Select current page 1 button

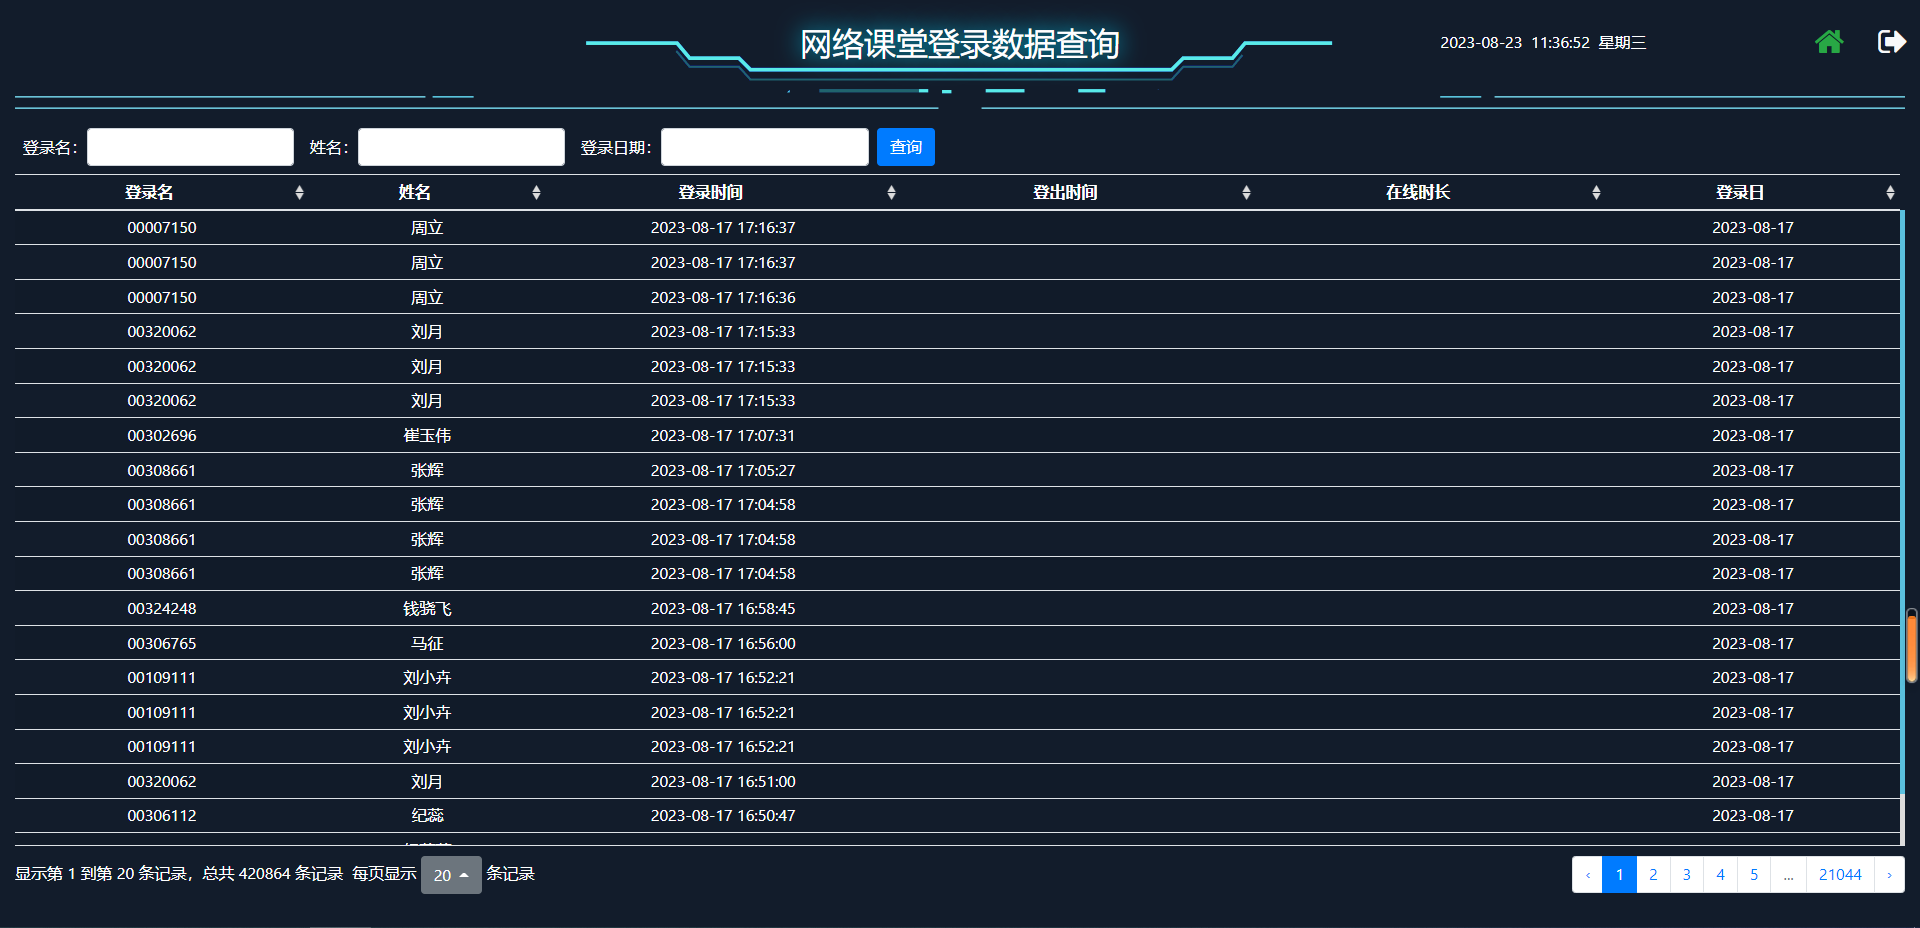(x=1619, y=875)
